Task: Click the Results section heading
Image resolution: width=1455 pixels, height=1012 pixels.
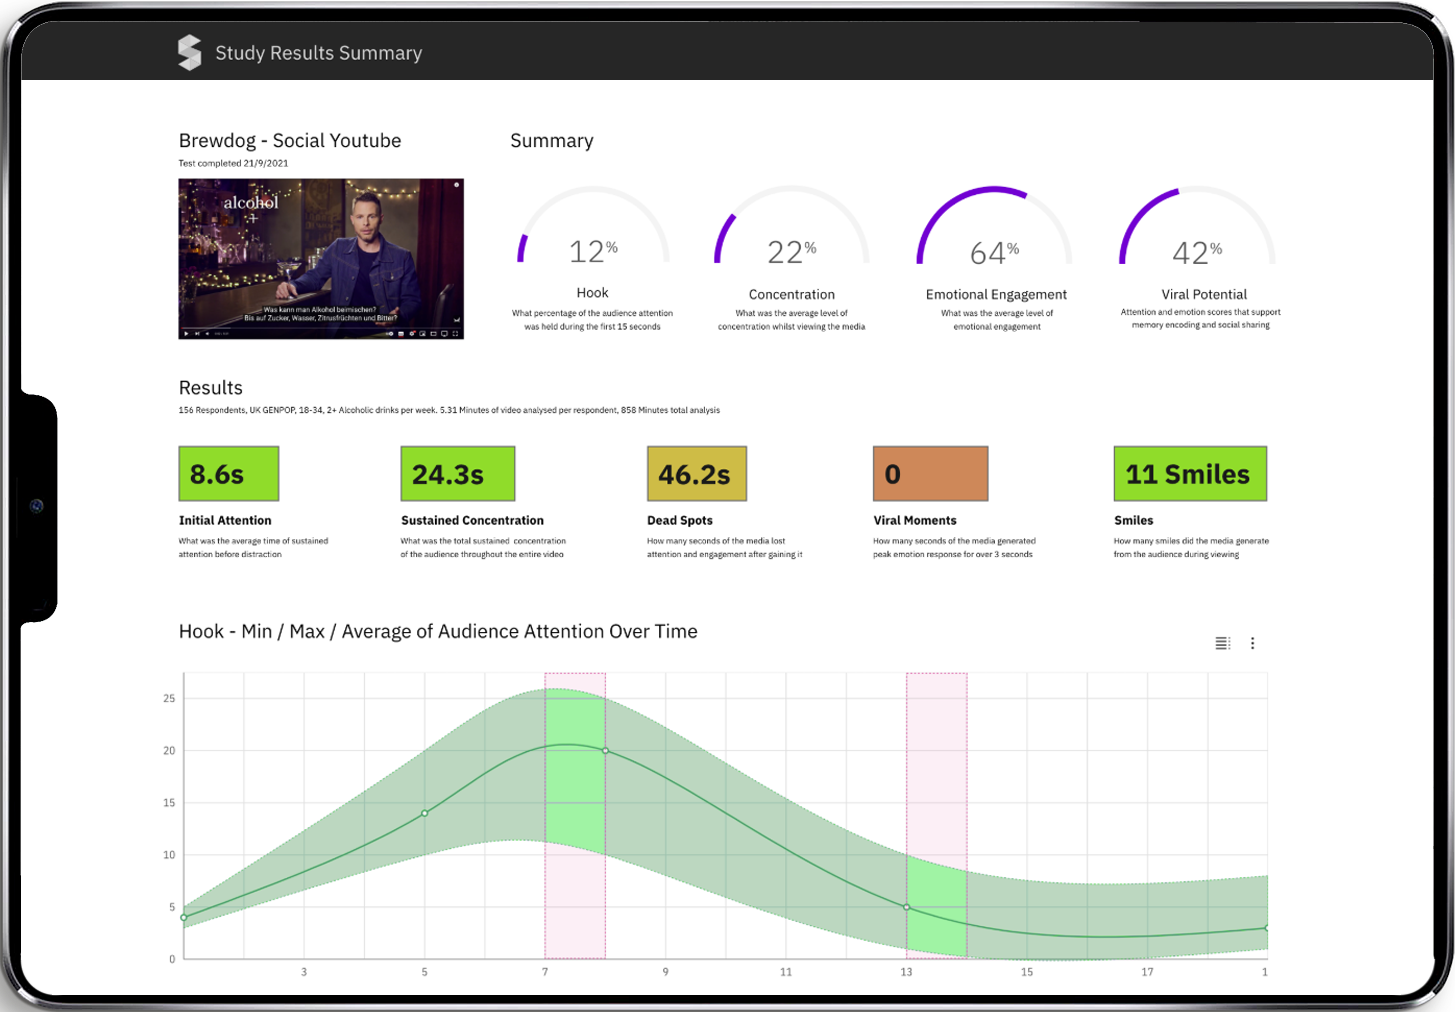Action: (x=211, y=388)
